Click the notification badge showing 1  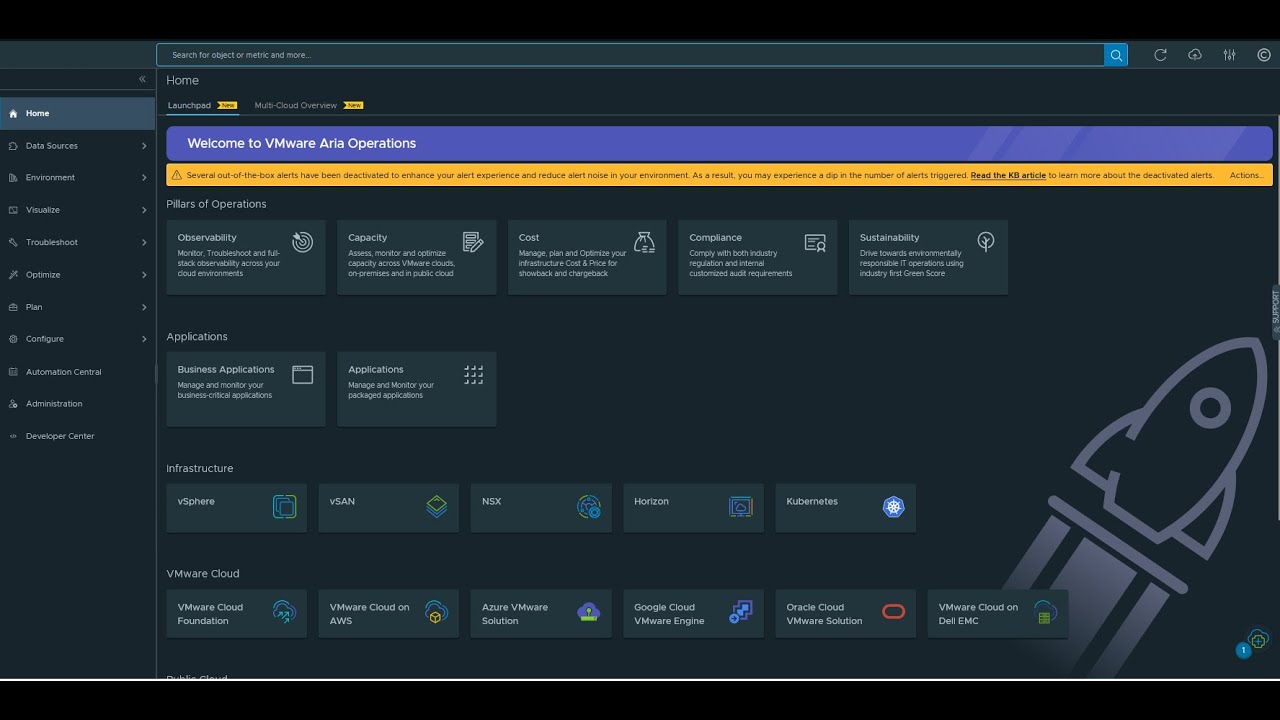tap(1243, 650)
